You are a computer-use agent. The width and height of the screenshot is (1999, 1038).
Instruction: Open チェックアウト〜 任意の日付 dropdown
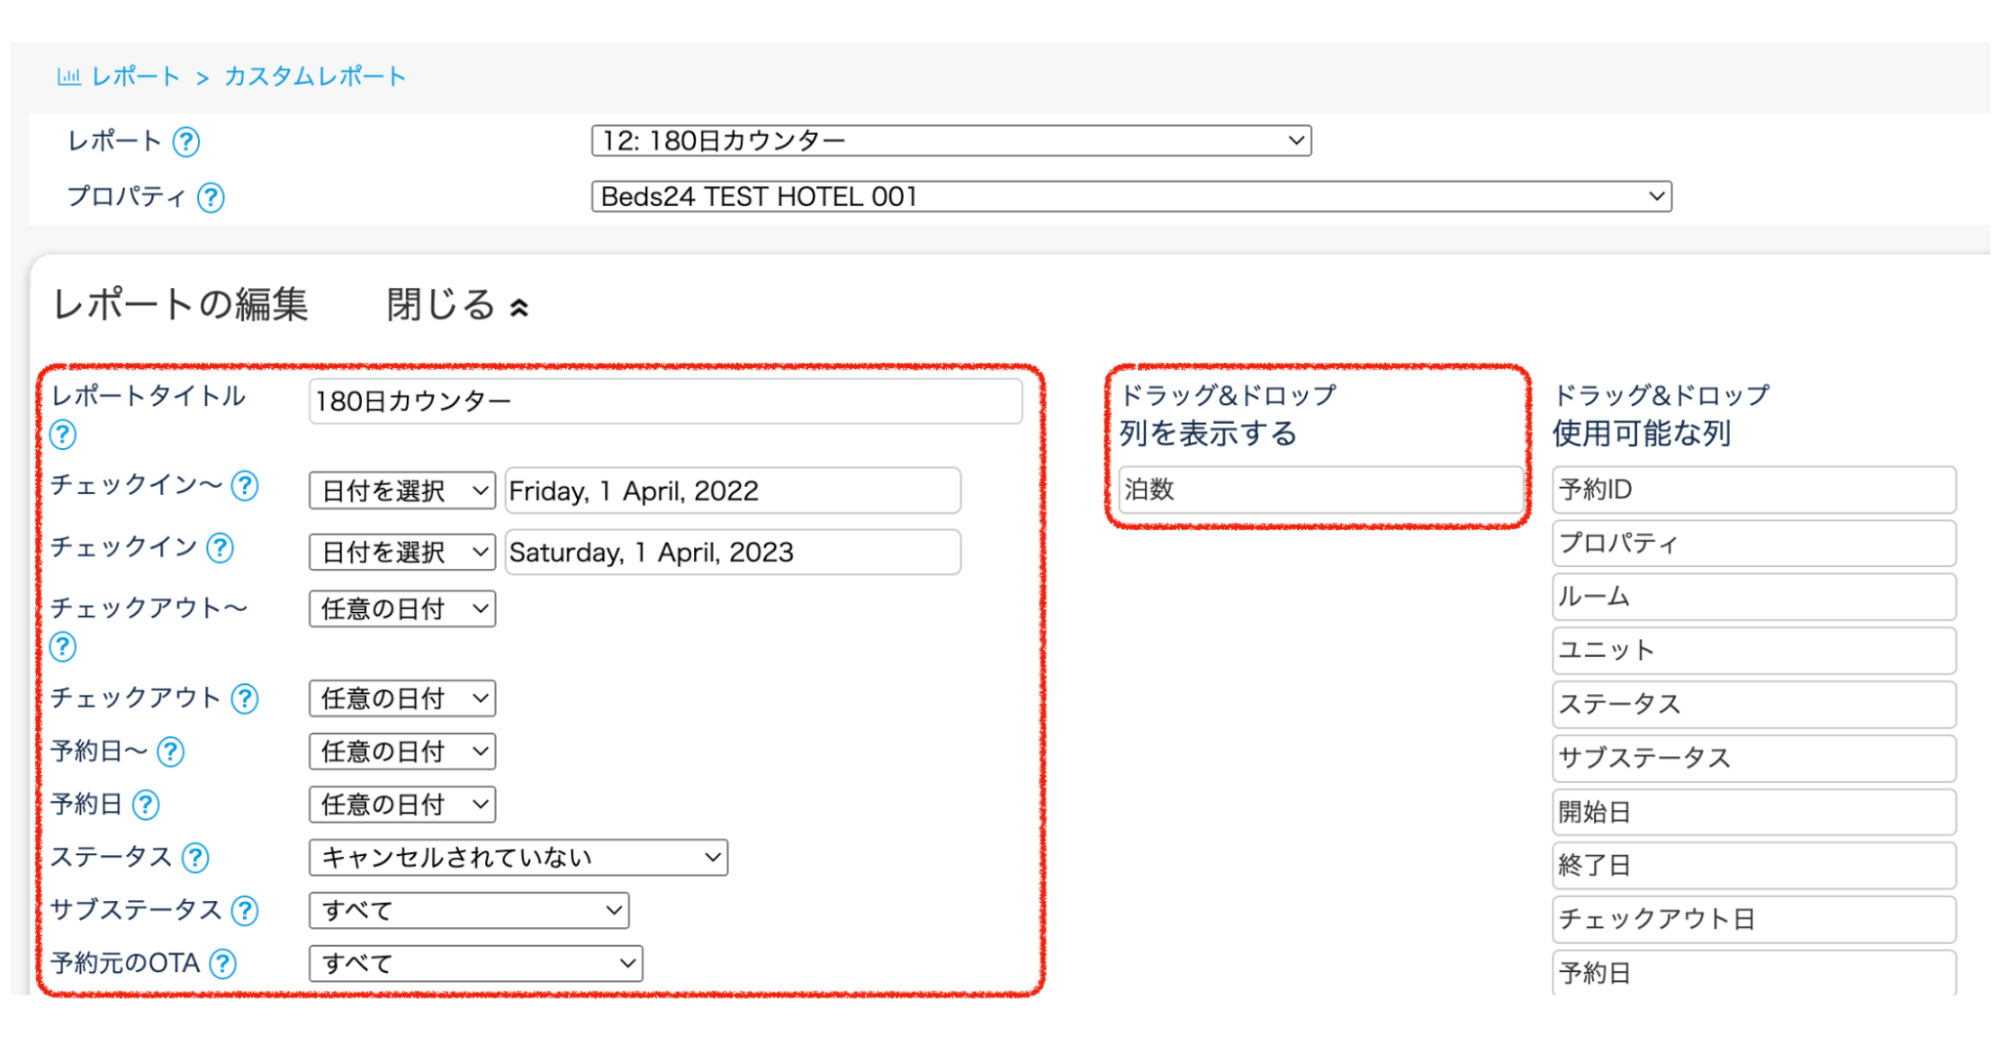coord(402,609)
